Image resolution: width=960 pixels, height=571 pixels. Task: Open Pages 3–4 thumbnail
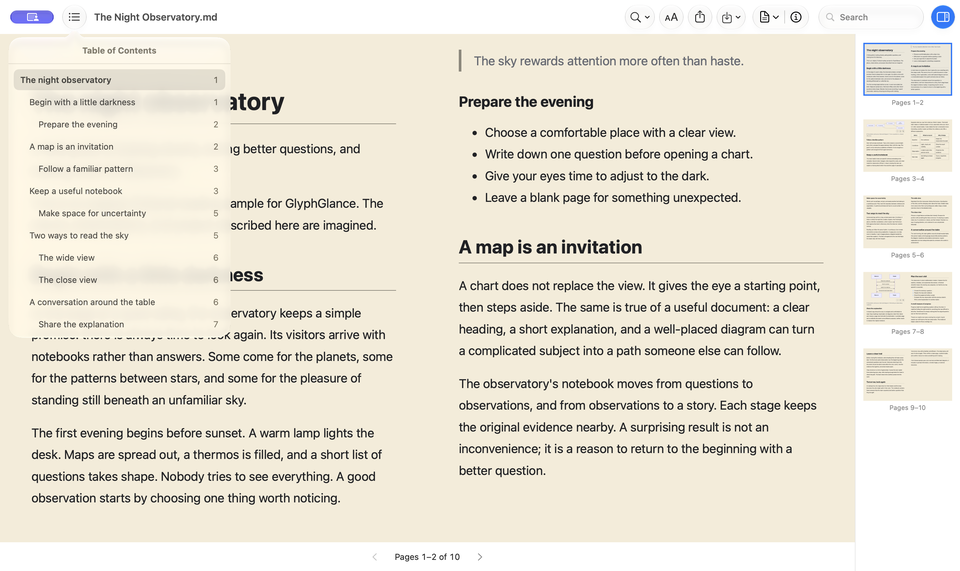click(907, 146)
